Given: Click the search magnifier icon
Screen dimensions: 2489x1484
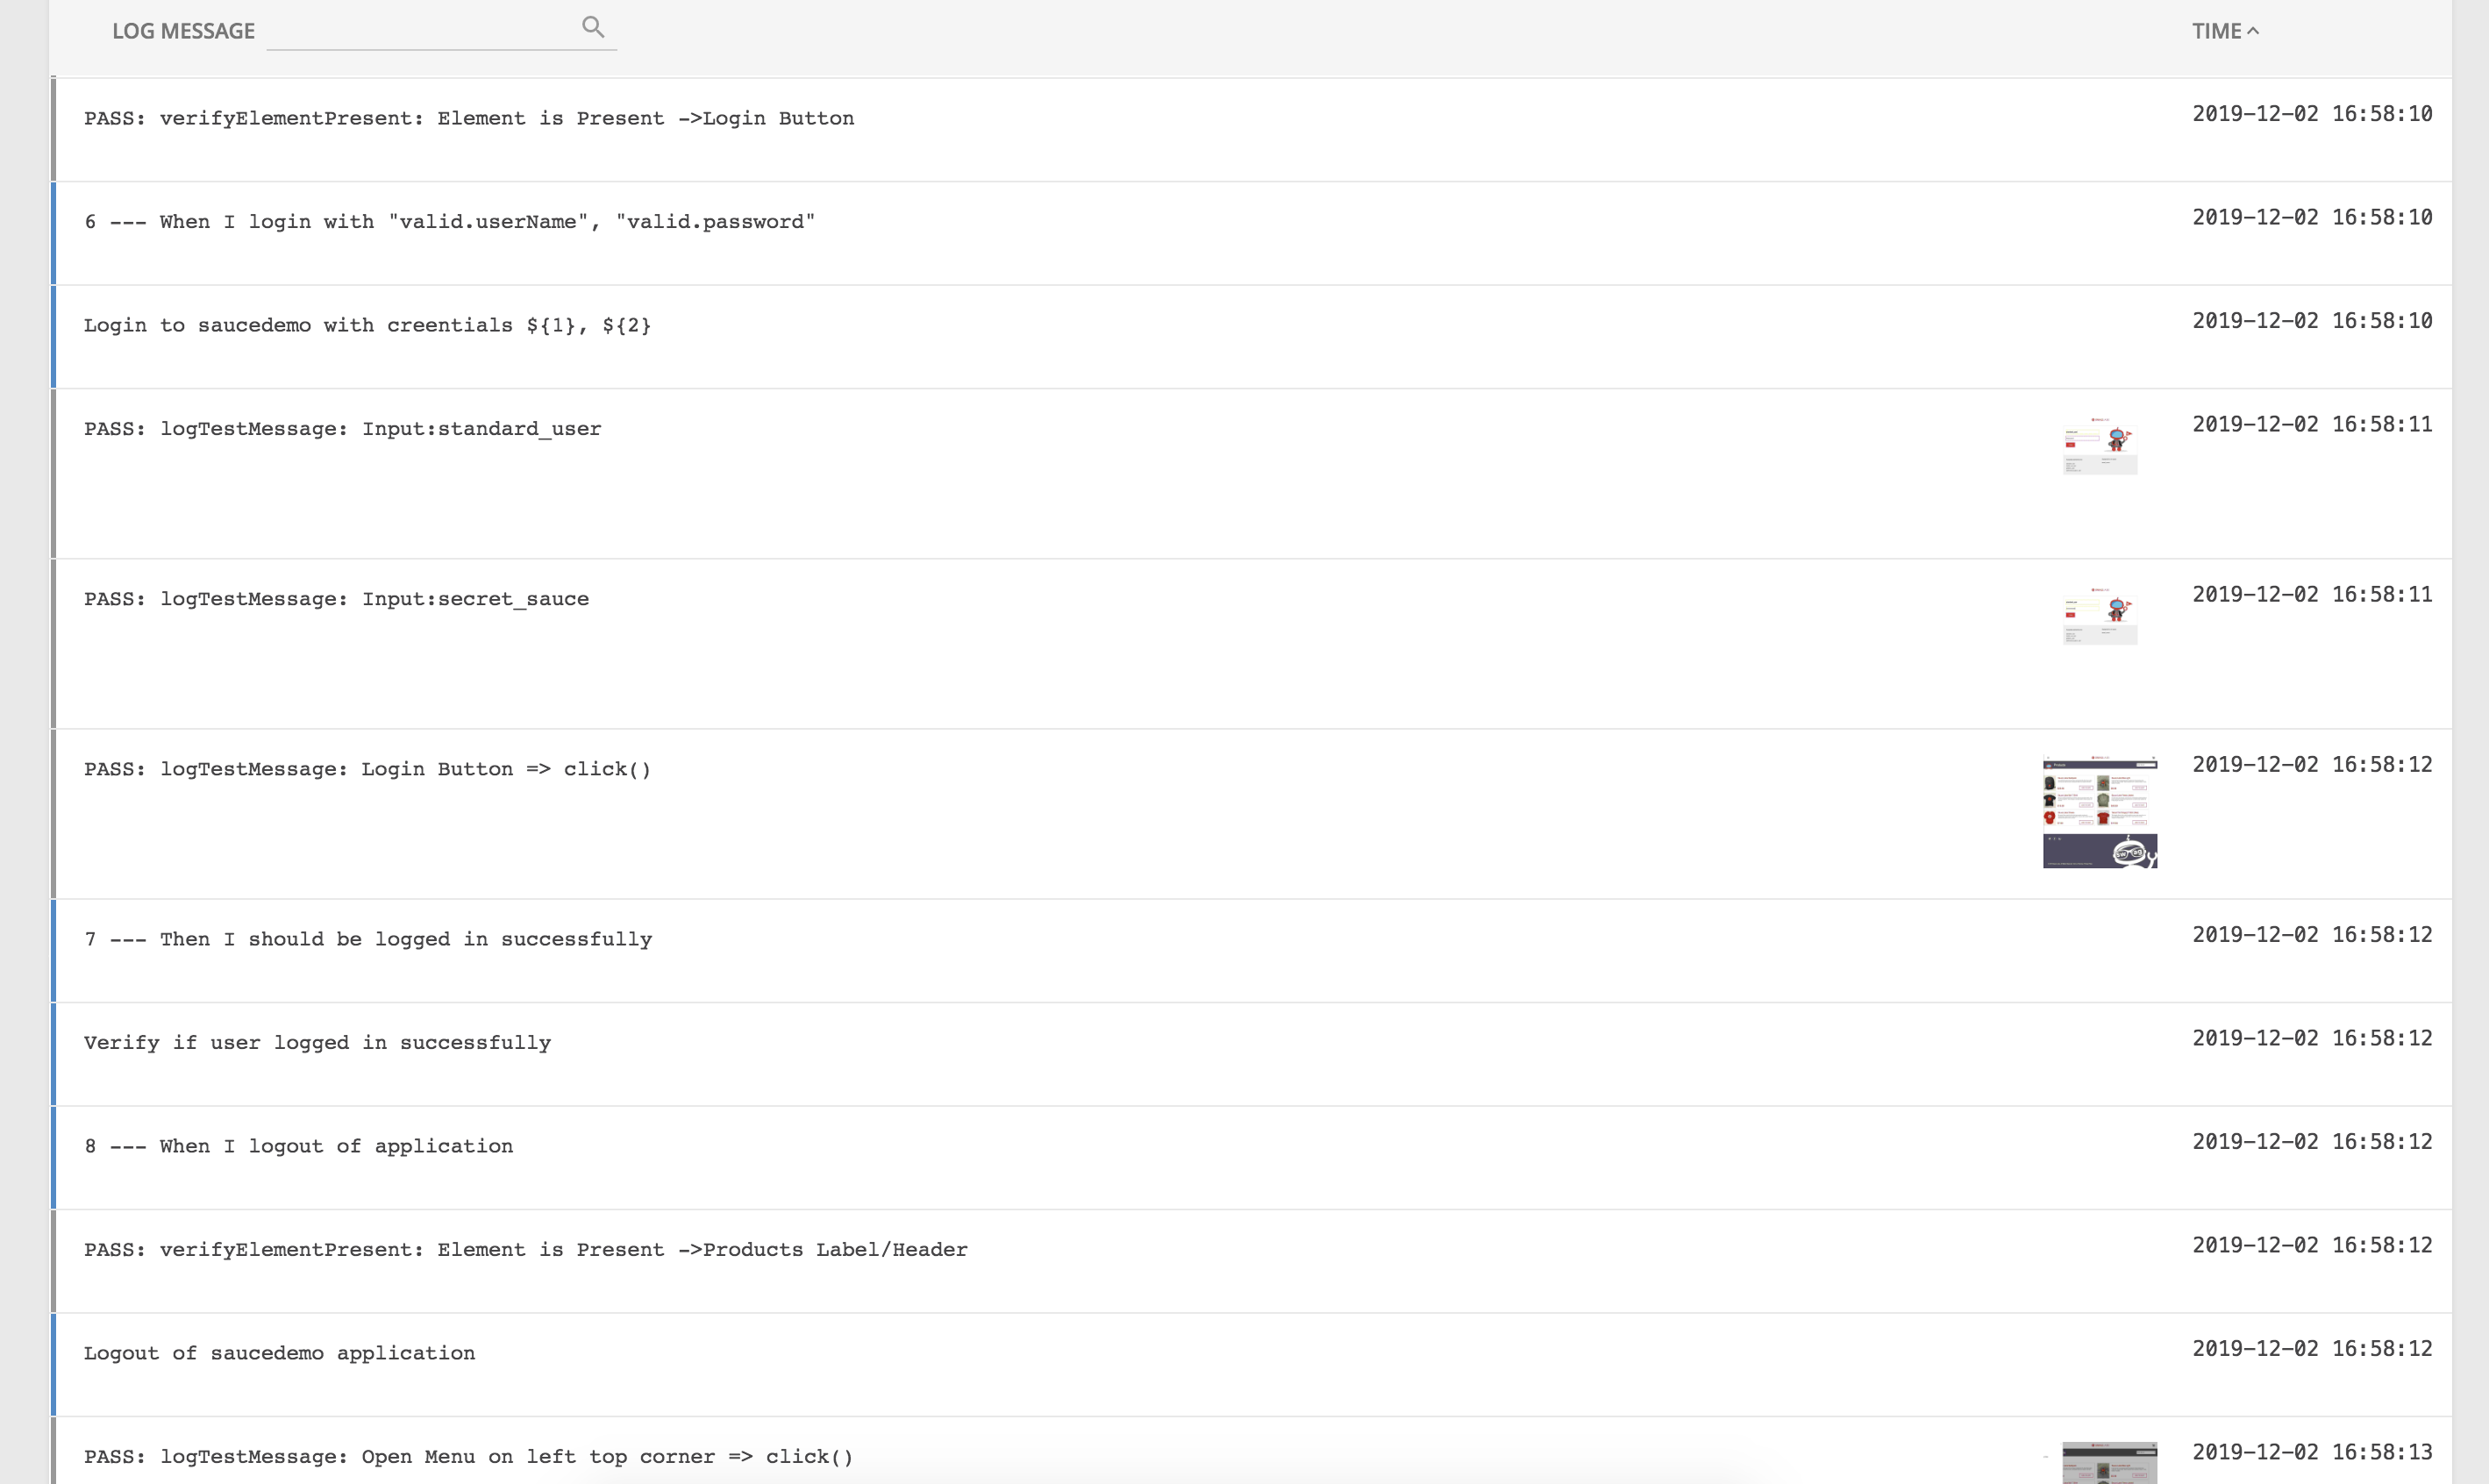Looking at the screenshot, I should click(594, 27).
